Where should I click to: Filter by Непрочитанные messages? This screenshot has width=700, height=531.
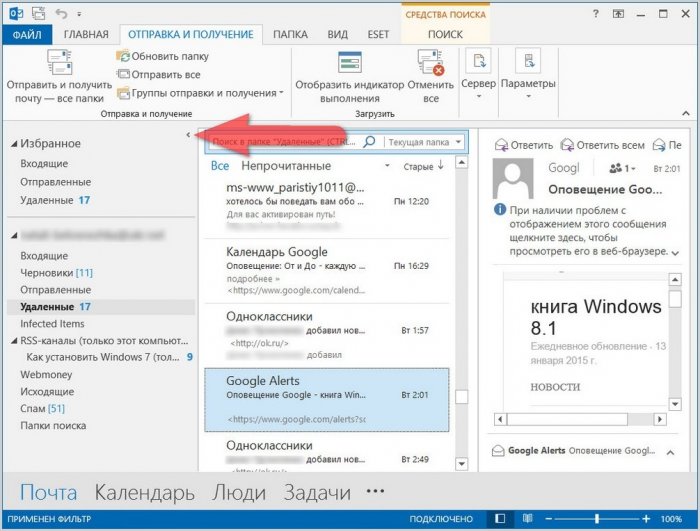coord(286,166)
